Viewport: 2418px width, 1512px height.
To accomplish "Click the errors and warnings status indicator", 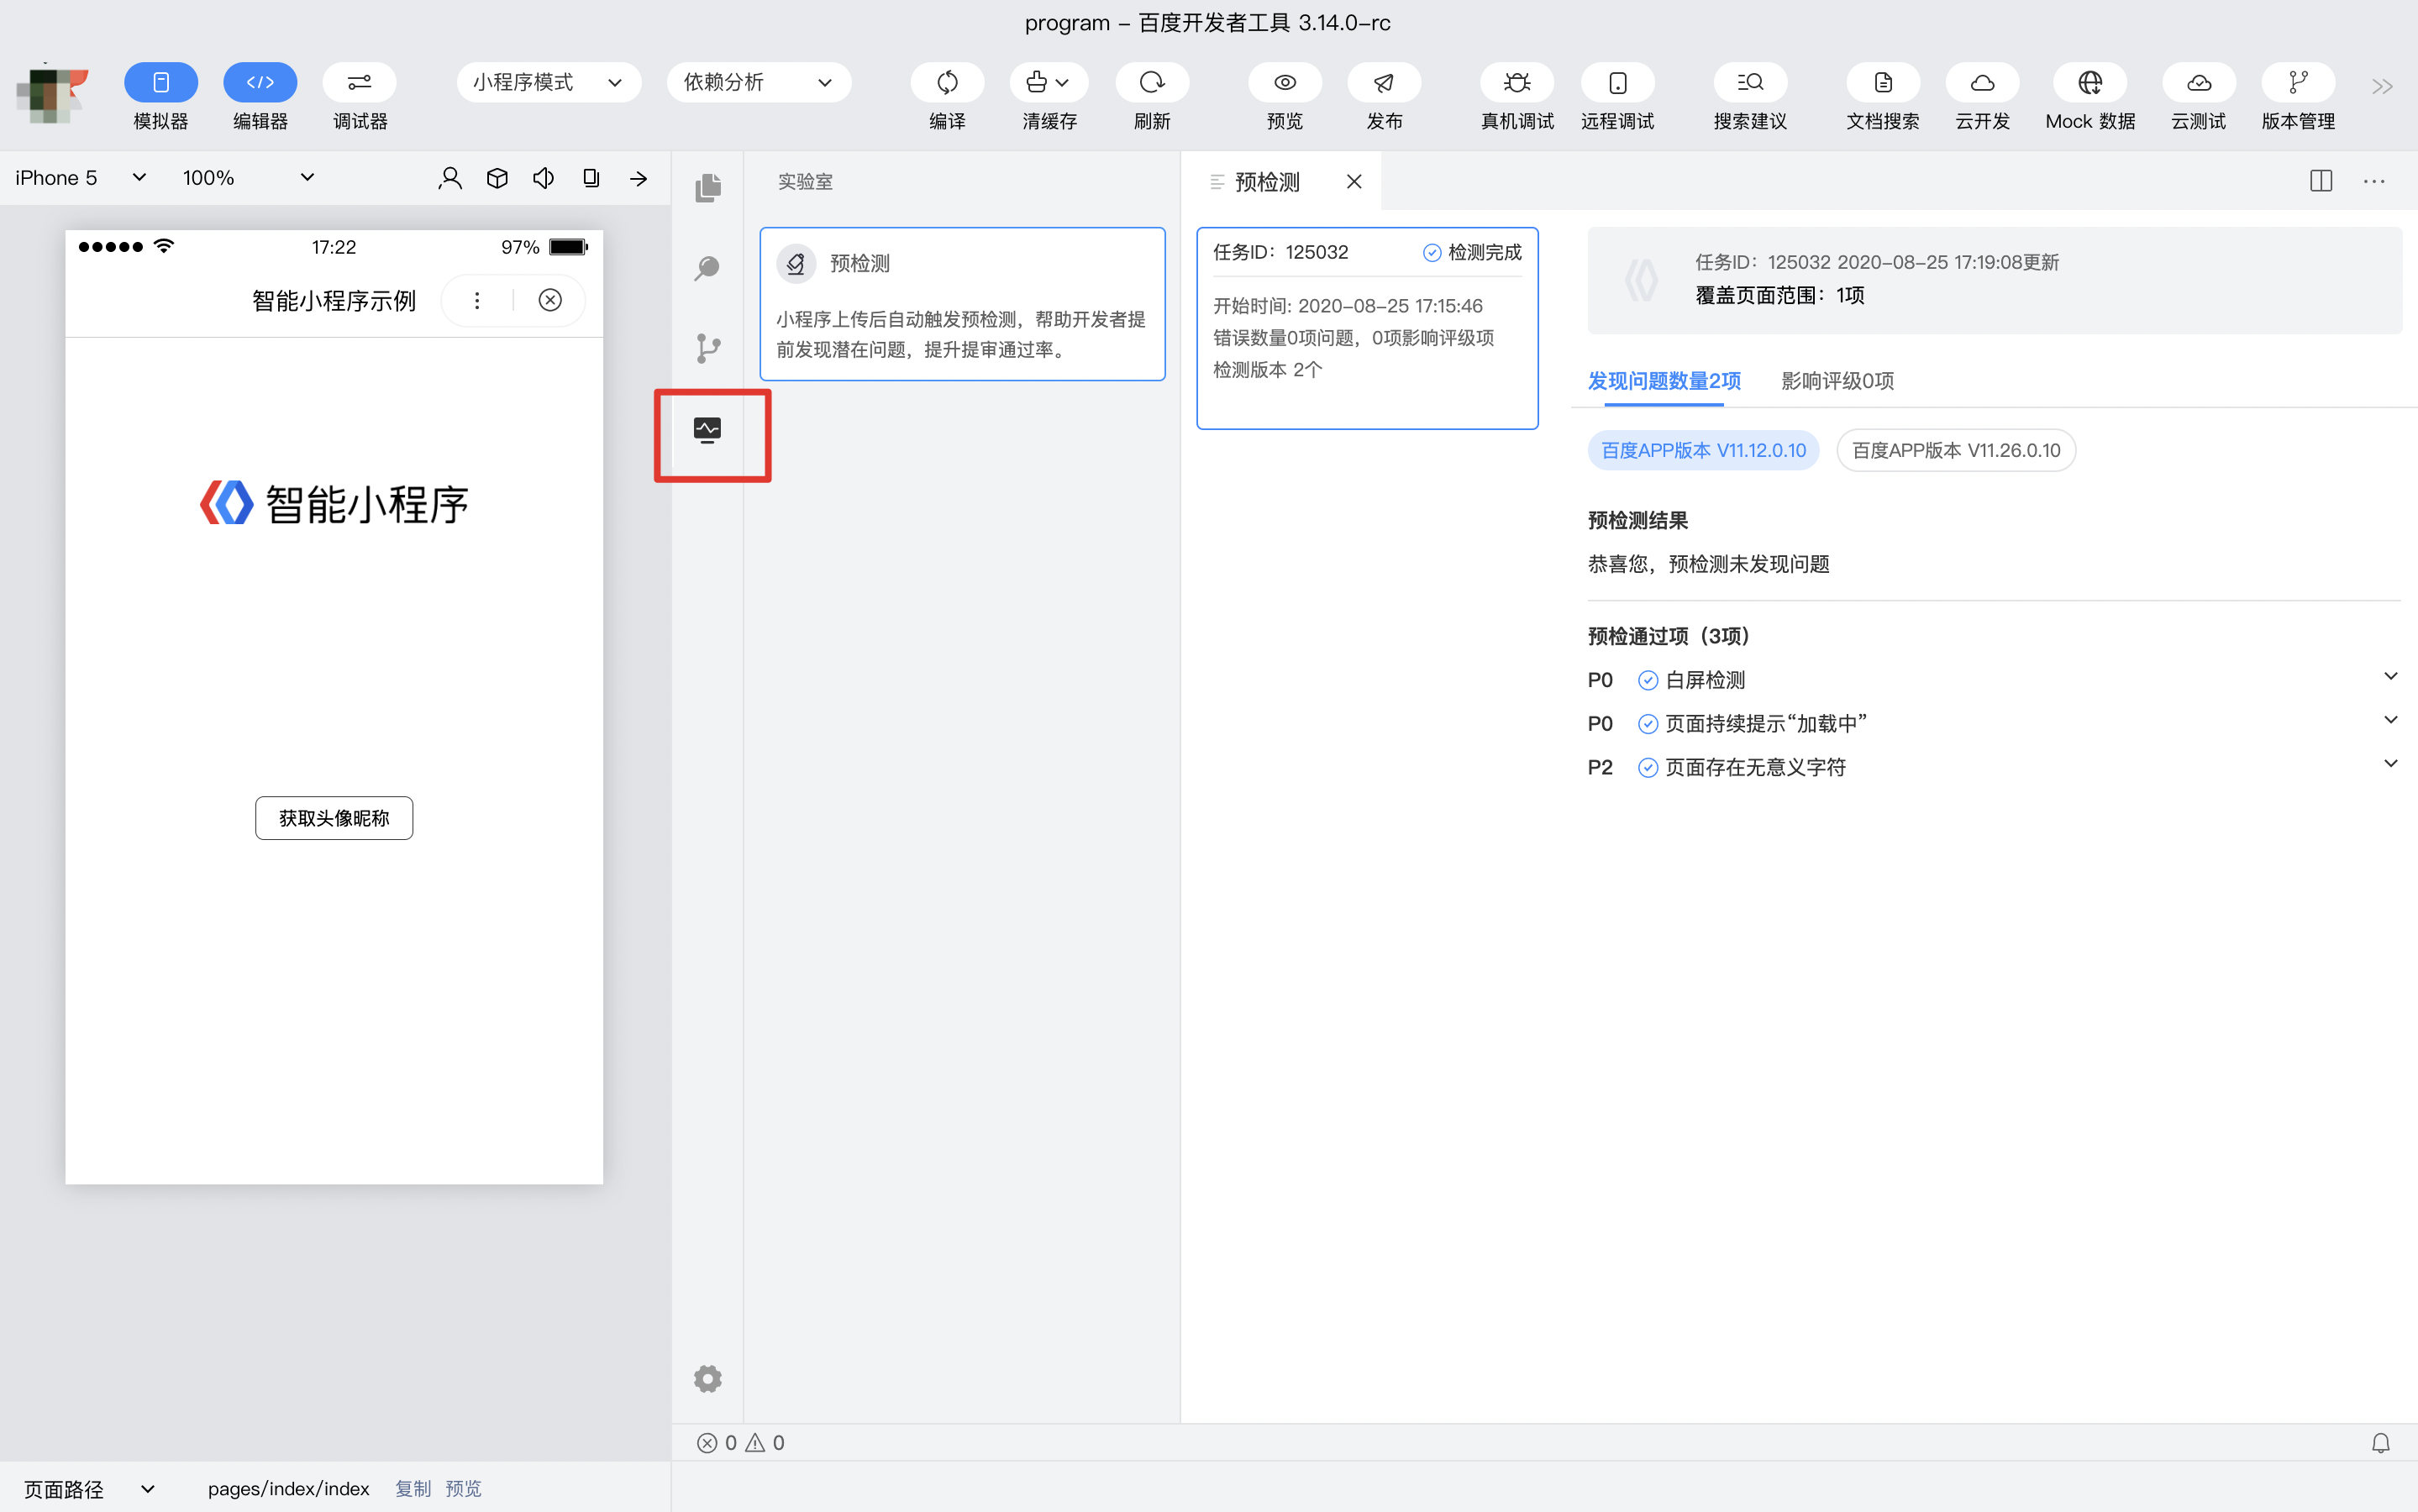I will pyautogui.click(x=741, y=1442).
